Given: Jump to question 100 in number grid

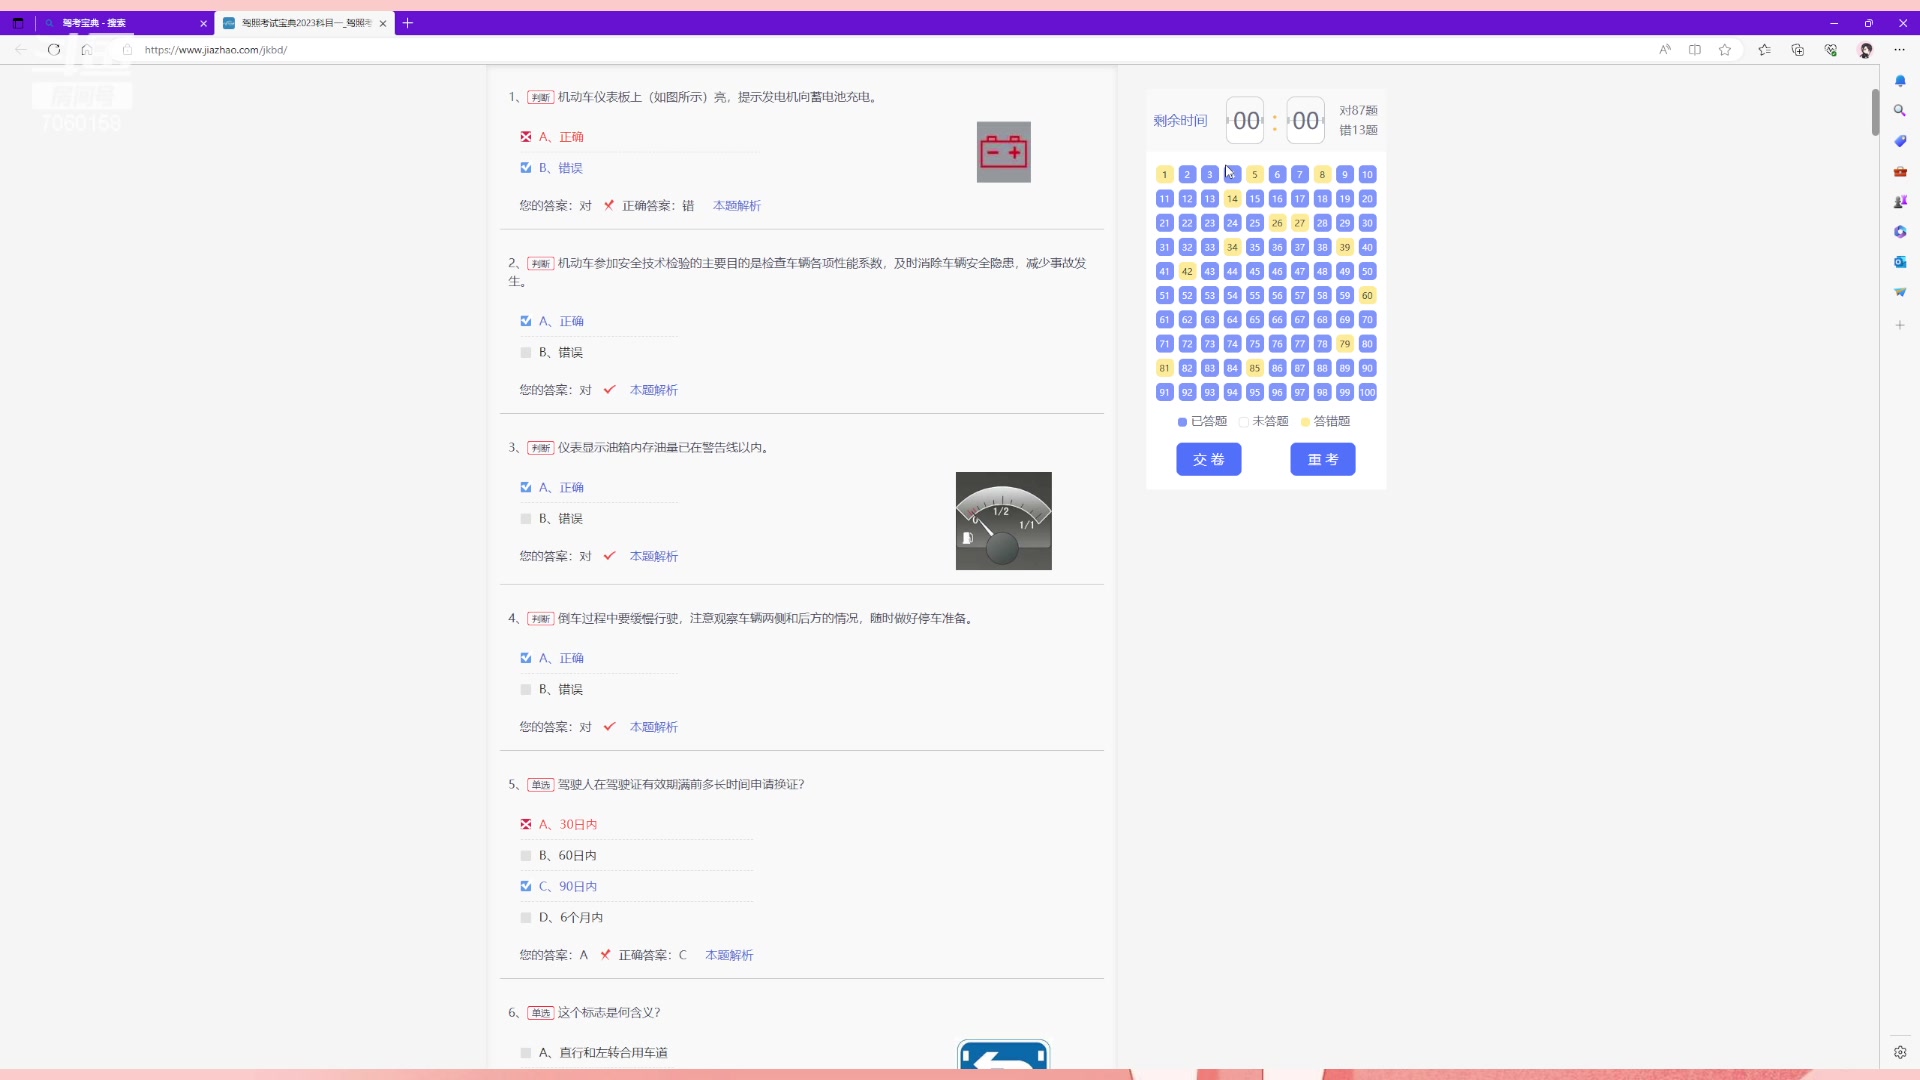Looking at the screenshot, I should click(1367, 392).
